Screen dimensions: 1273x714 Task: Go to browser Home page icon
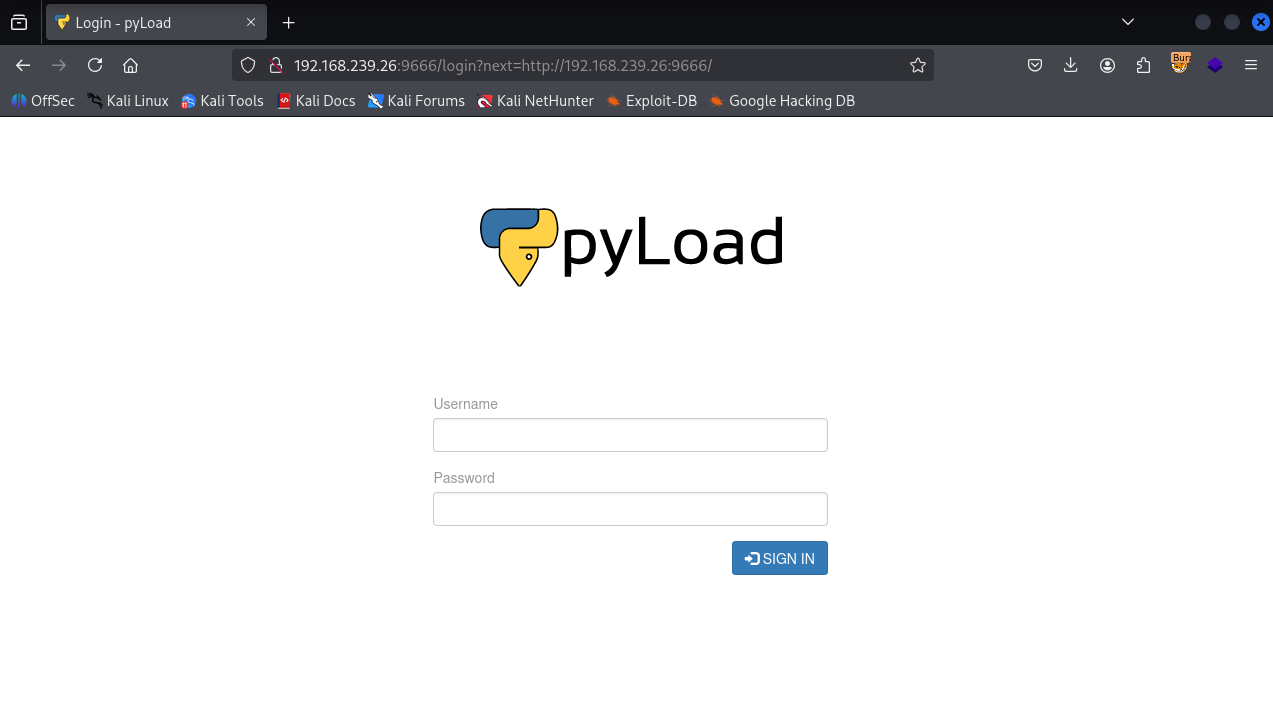pos(130,65)
